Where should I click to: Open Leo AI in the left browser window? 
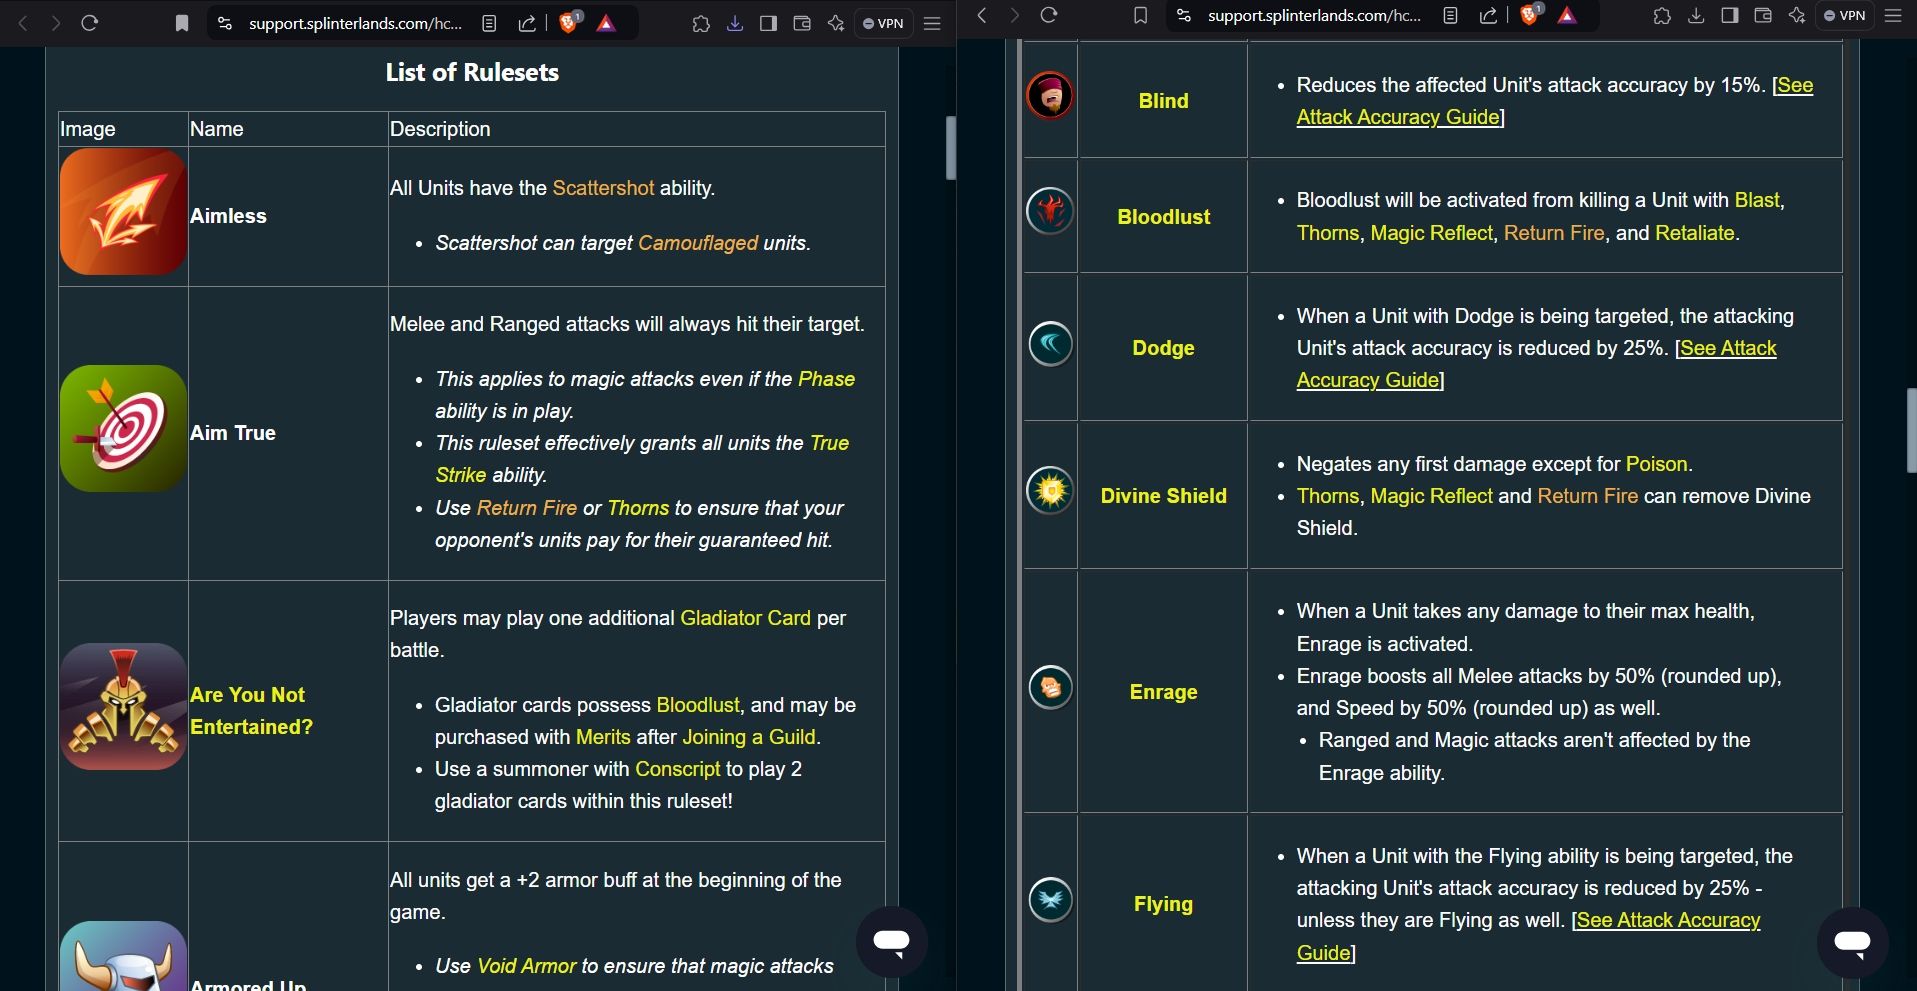[x=836, y=23]
